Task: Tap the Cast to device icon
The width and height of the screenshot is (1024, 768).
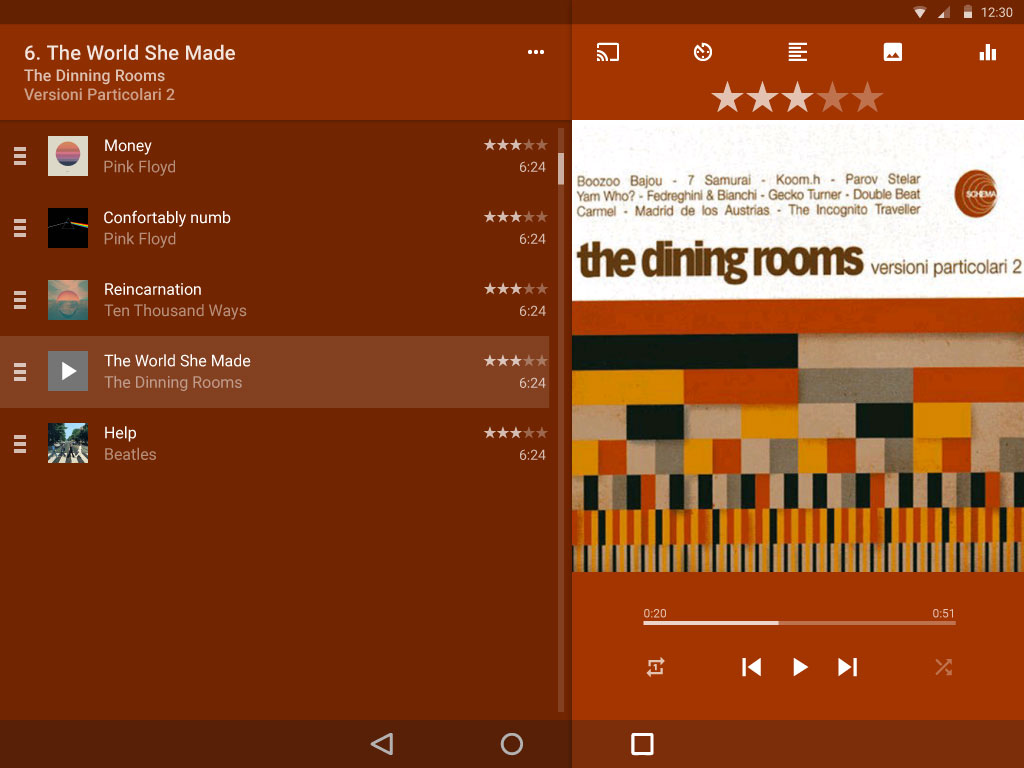Action: 608,53
